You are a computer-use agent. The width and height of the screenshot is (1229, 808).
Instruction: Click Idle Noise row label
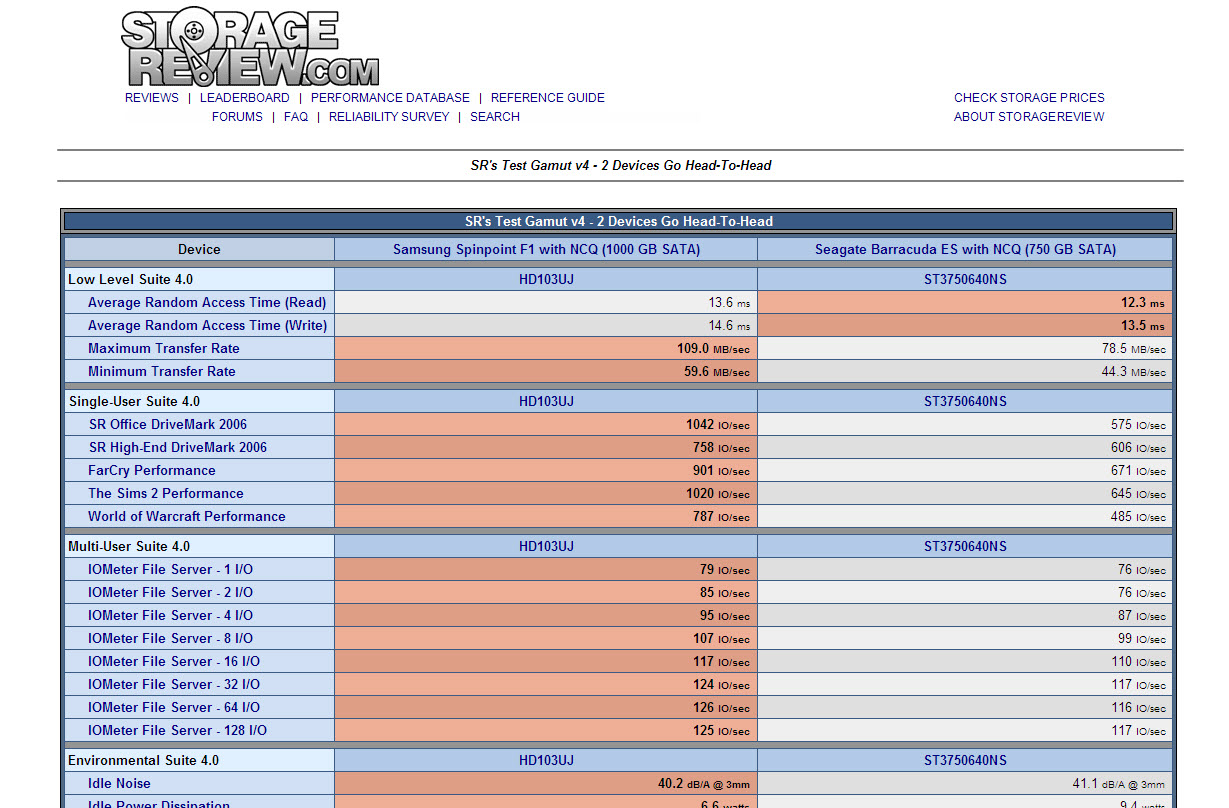coord(119,783)
